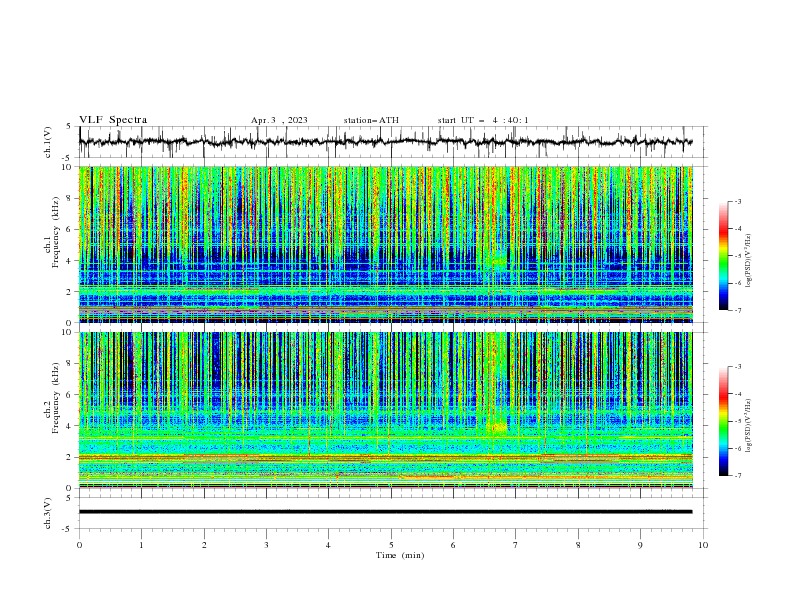Click the ch.2 spectrogram panel
This screenshot has width=792, height=612.
click(x=385, y=410)
